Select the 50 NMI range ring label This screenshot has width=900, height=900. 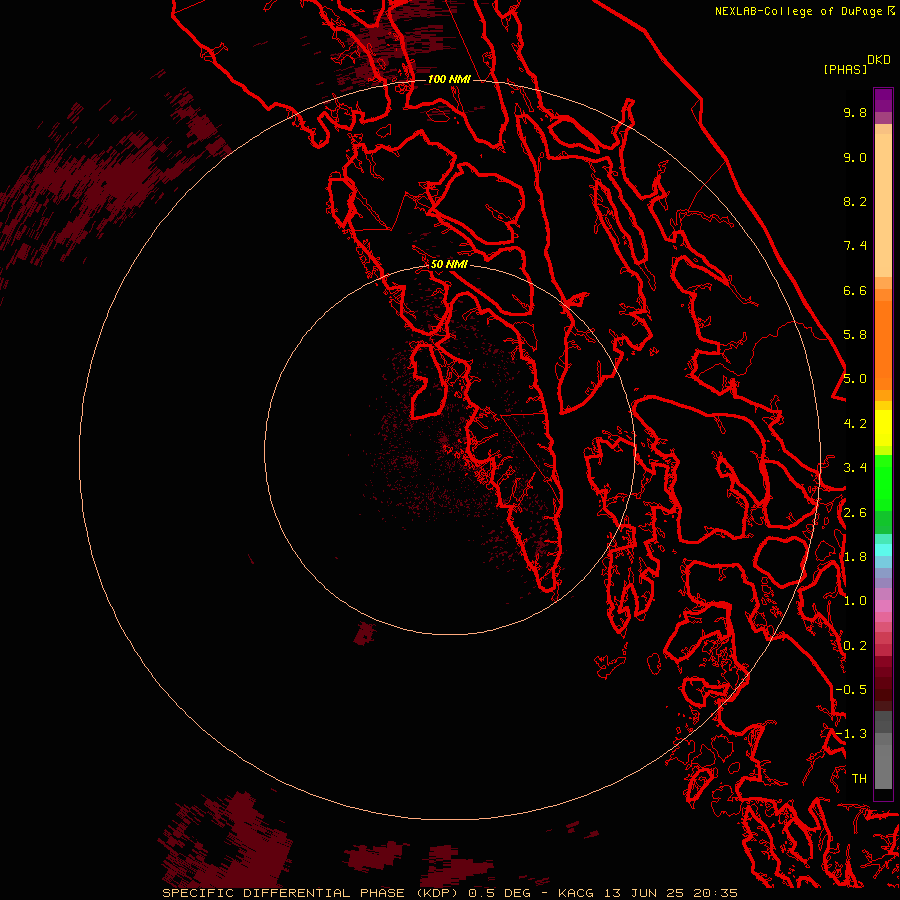[449, 264]
